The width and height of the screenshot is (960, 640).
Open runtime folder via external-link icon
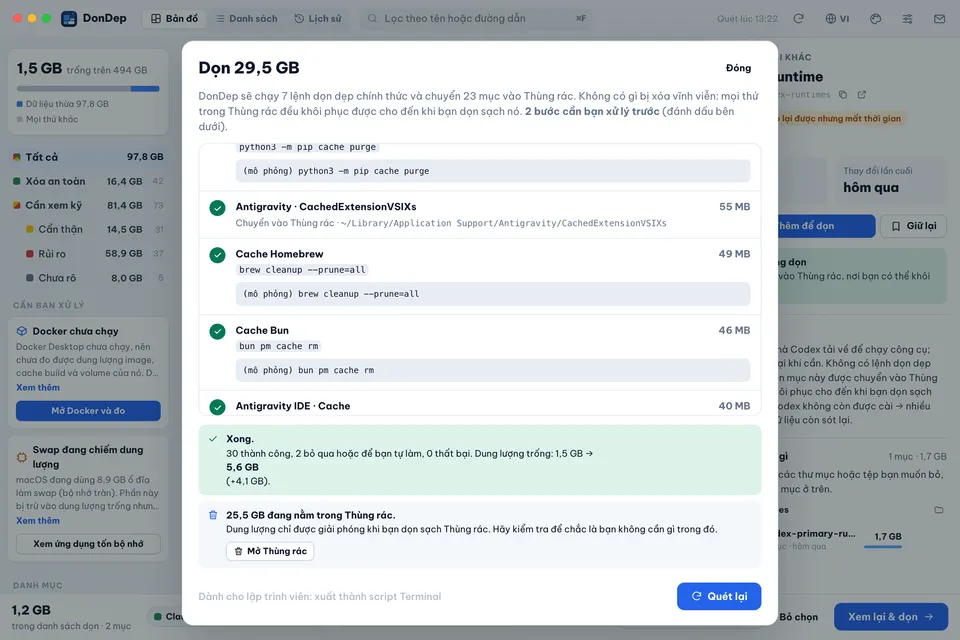tap(862, 94)
